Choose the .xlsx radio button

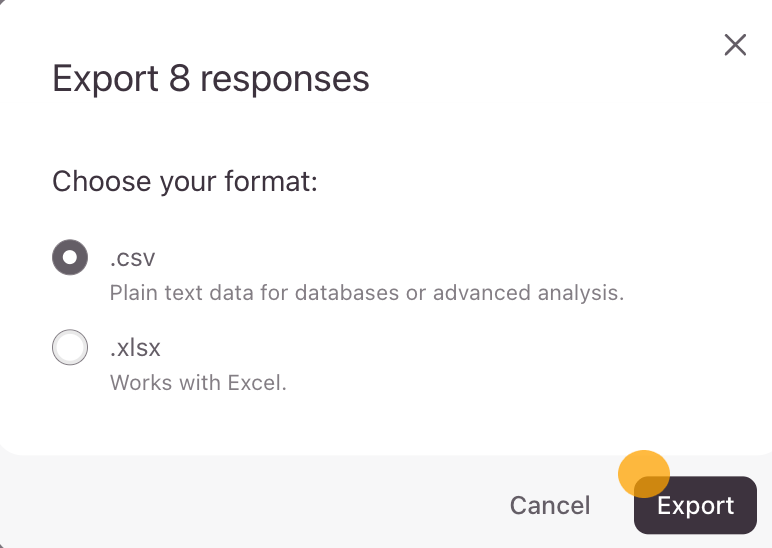point(69,348)
